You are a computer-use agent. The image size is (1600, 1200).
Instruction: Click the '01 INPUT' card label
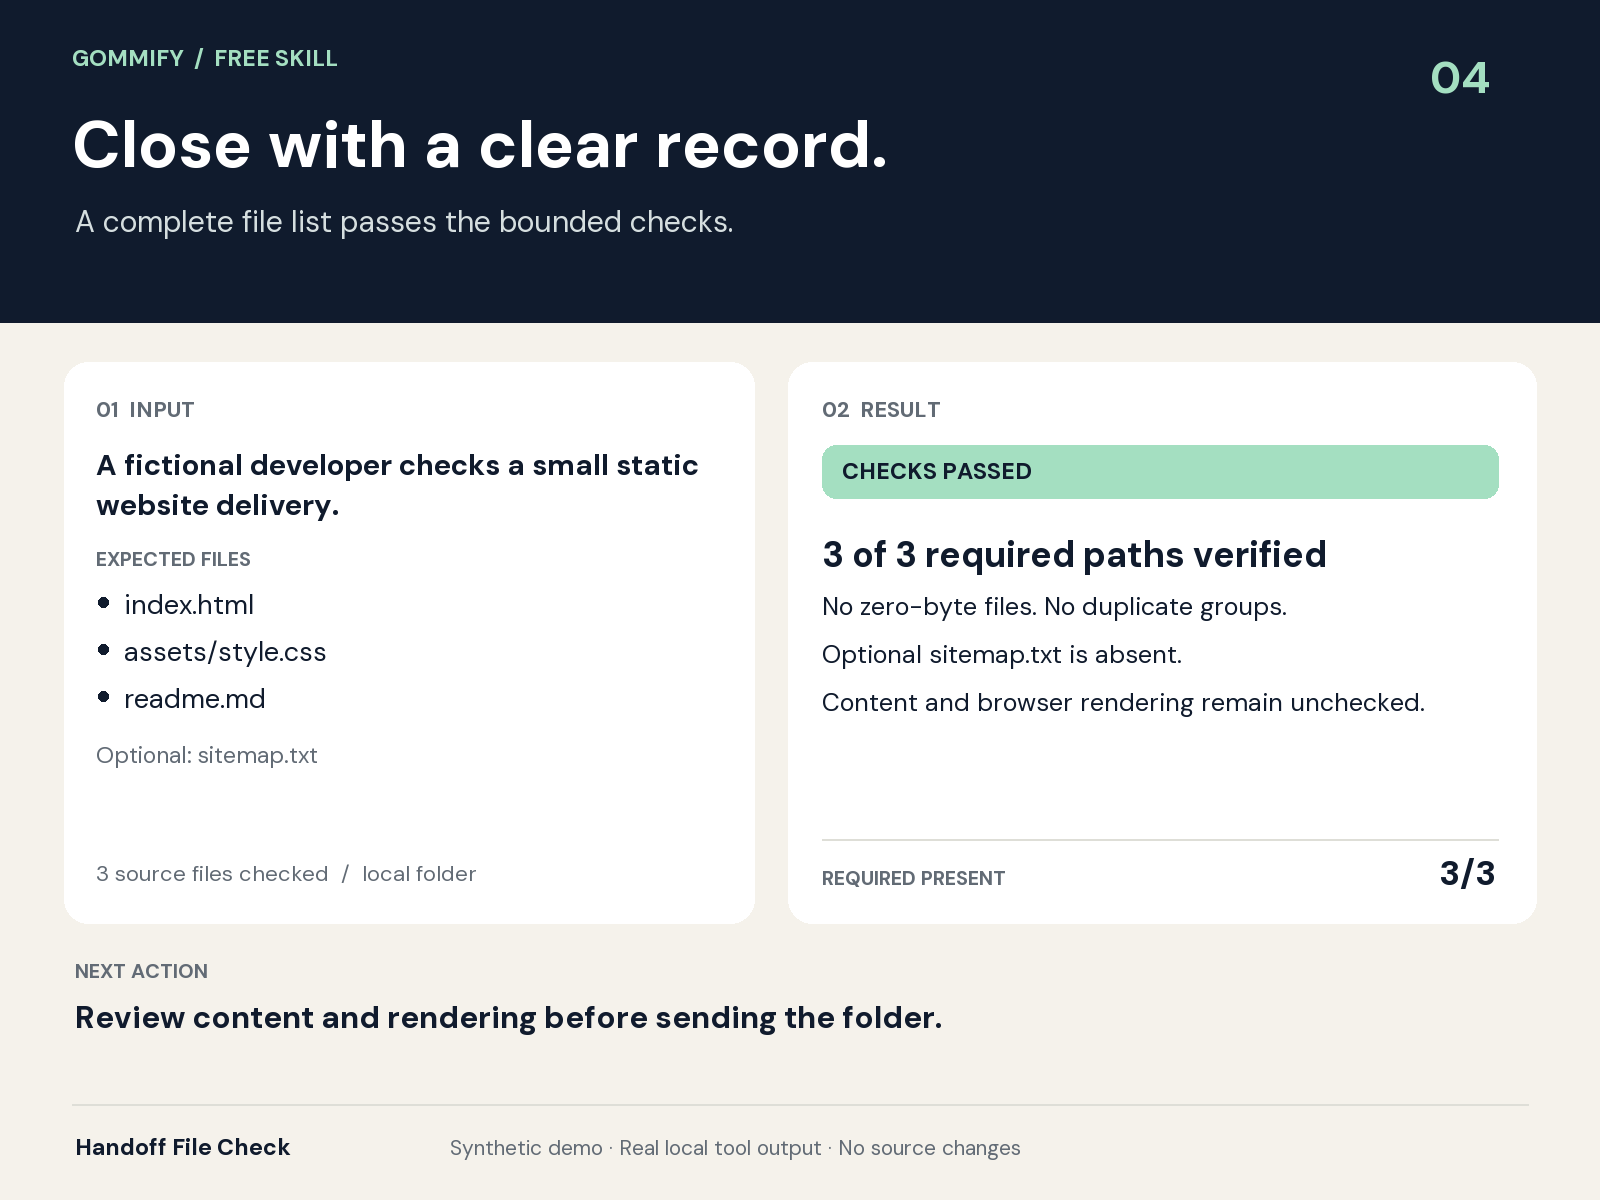click(x=145, y=410)
